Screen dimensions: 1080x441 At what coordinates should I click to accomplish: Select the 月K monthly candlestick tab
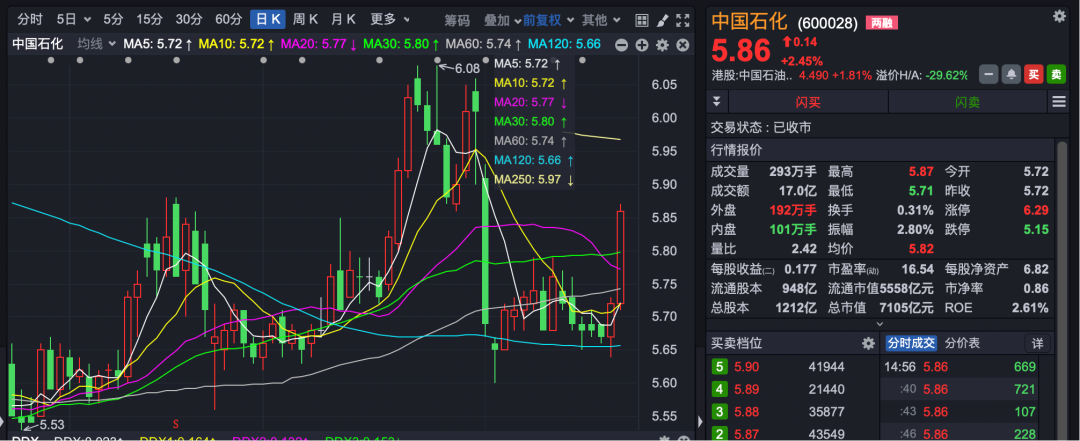343,19
